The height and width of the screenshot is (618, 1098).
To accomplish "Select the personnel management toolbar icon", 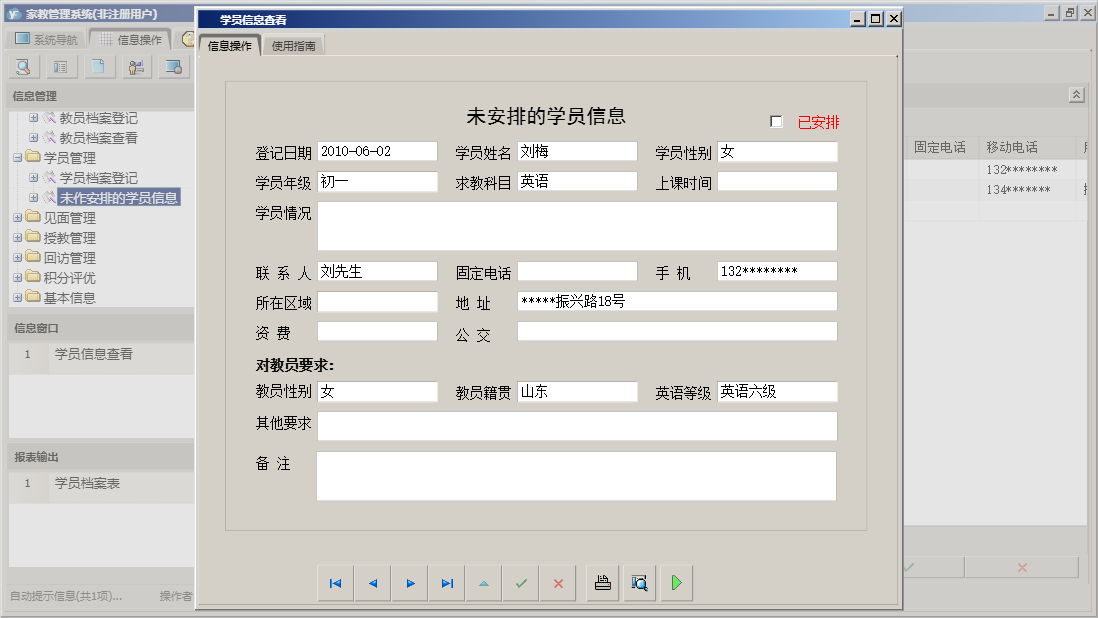I will pos(135,66).
